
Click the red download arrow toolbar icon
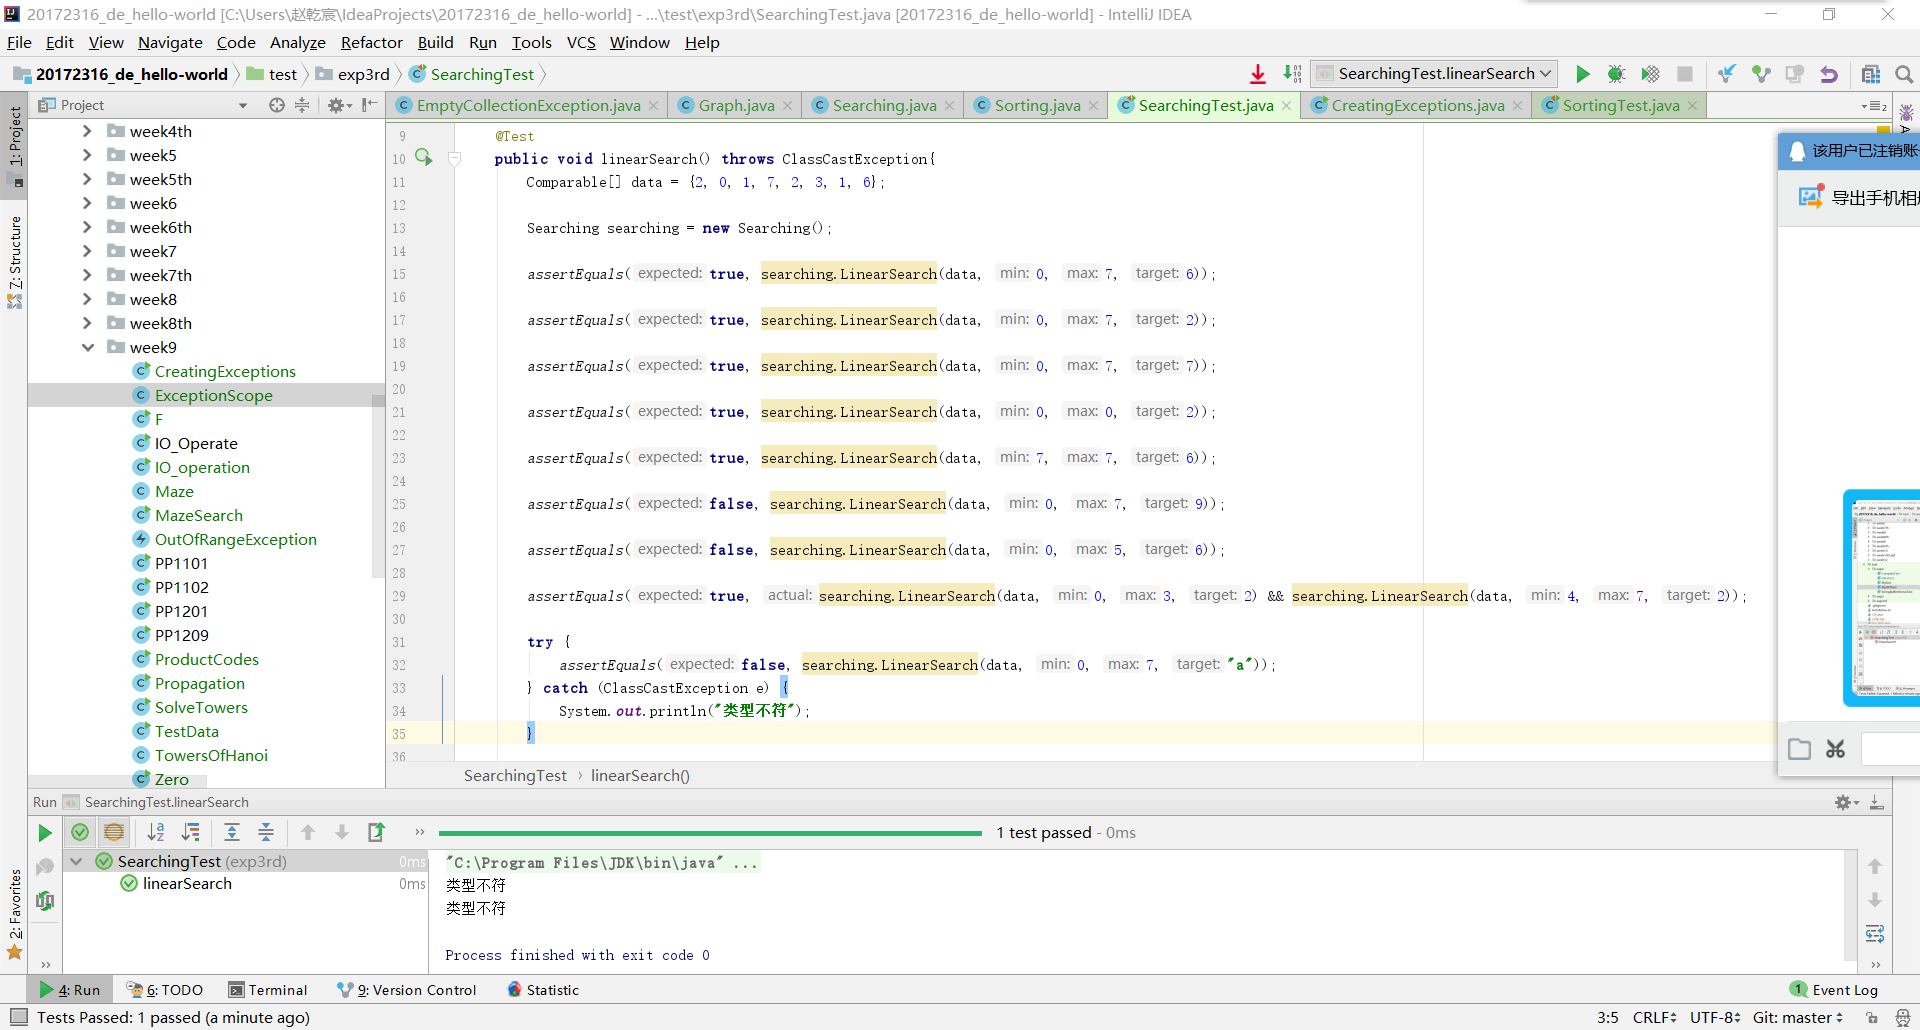click(1258, 74)
